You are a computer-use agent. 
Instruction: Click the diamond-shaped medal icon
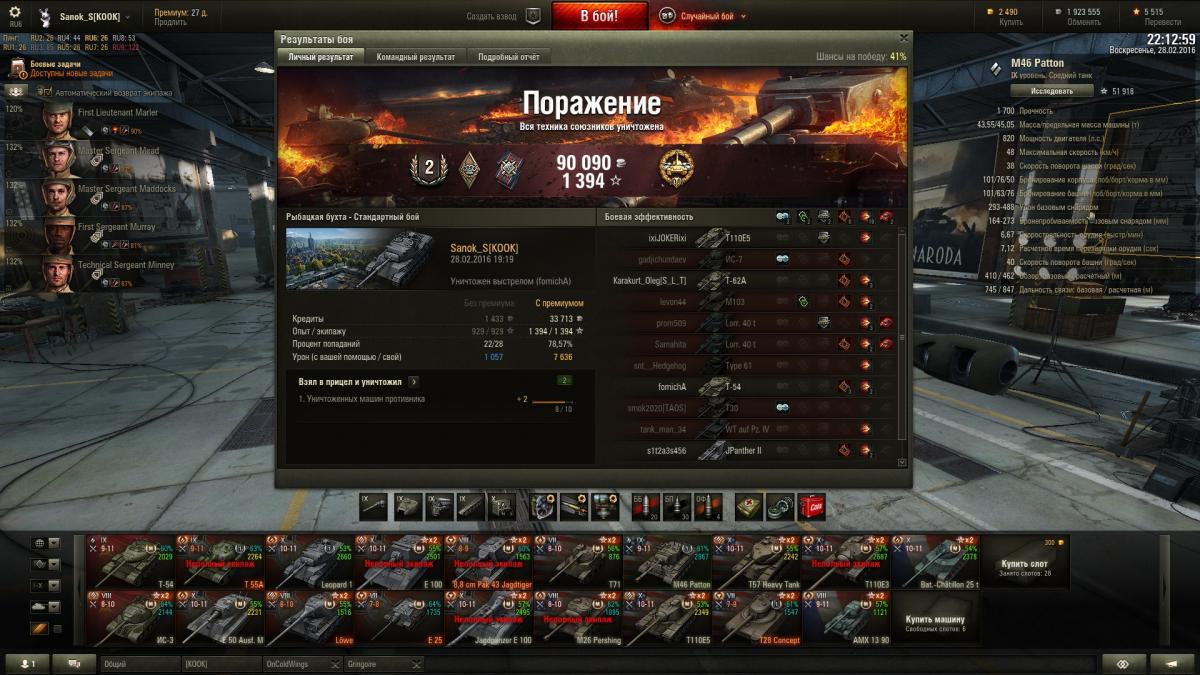(469, 168)
